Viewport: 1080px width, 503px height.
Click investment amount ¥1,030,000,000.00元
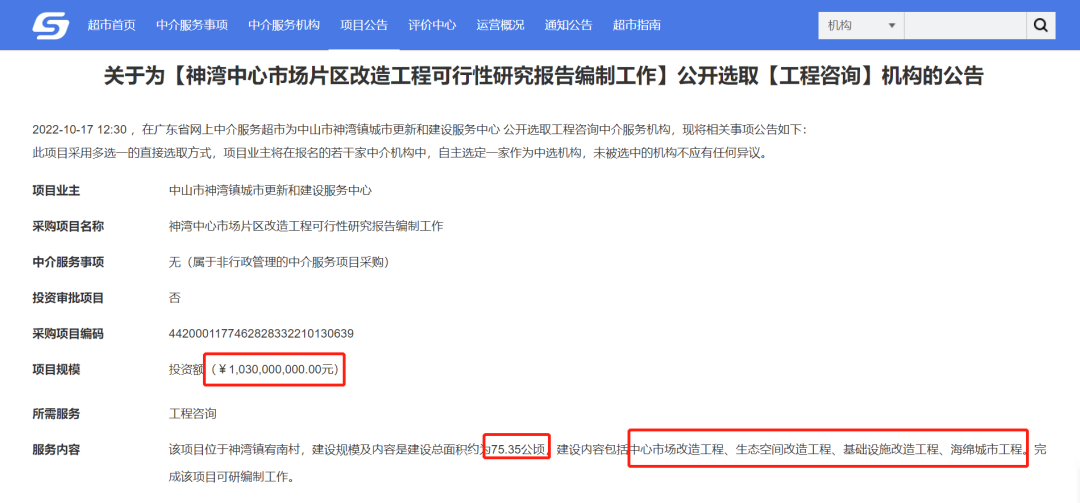[x=276, y=370]
